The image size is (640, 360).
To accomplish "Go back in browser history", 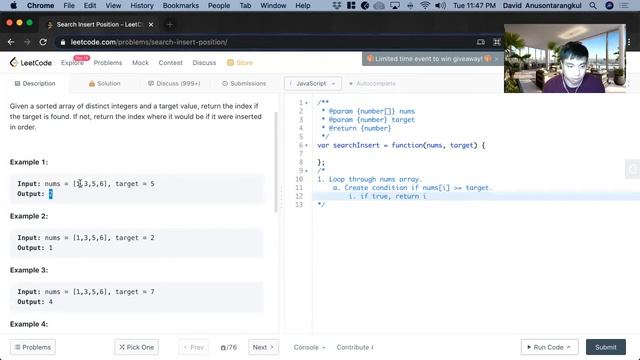I will click(11, 42).
